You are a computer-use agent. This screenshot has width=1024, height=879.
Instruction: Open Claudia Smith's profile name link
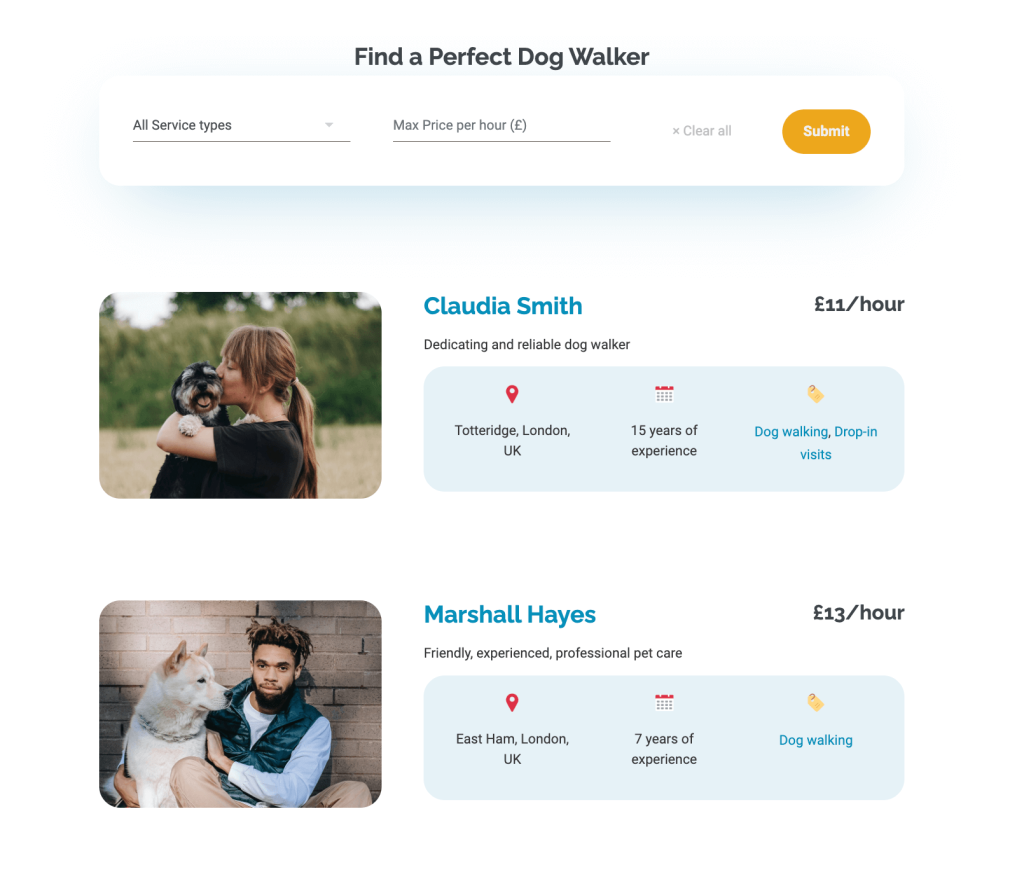pyautogui.click(x=503, y=306)
